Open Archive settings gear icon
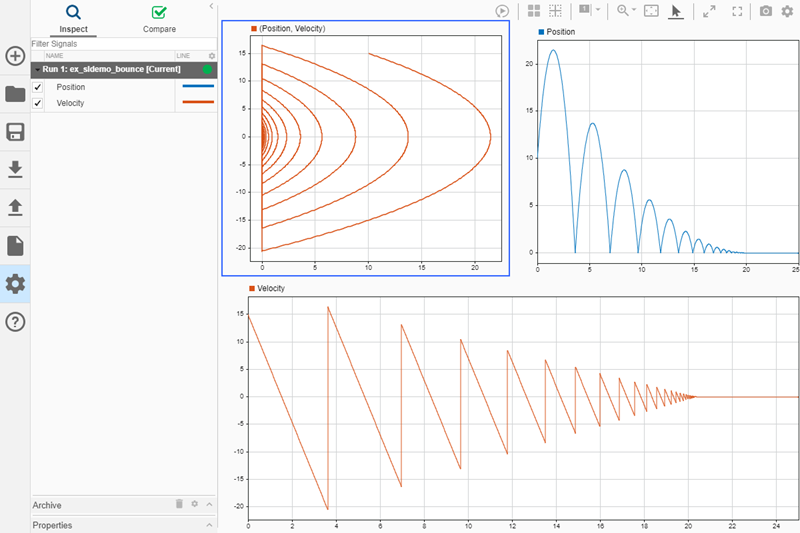Screen dimensions: 800x533 pos(194,504)
